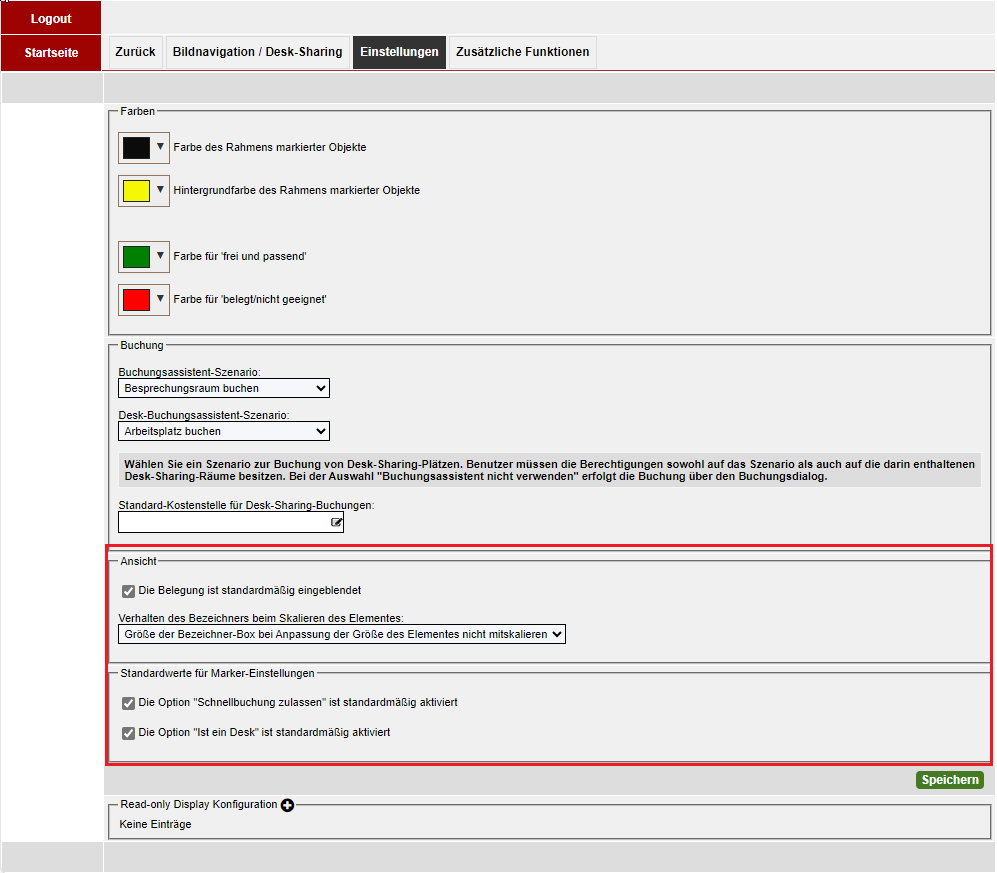Click 'Farbe für 'frei und passend'' label
This screenshot has height=873, width=997.
pyautogui.click(x=240, y=256)
